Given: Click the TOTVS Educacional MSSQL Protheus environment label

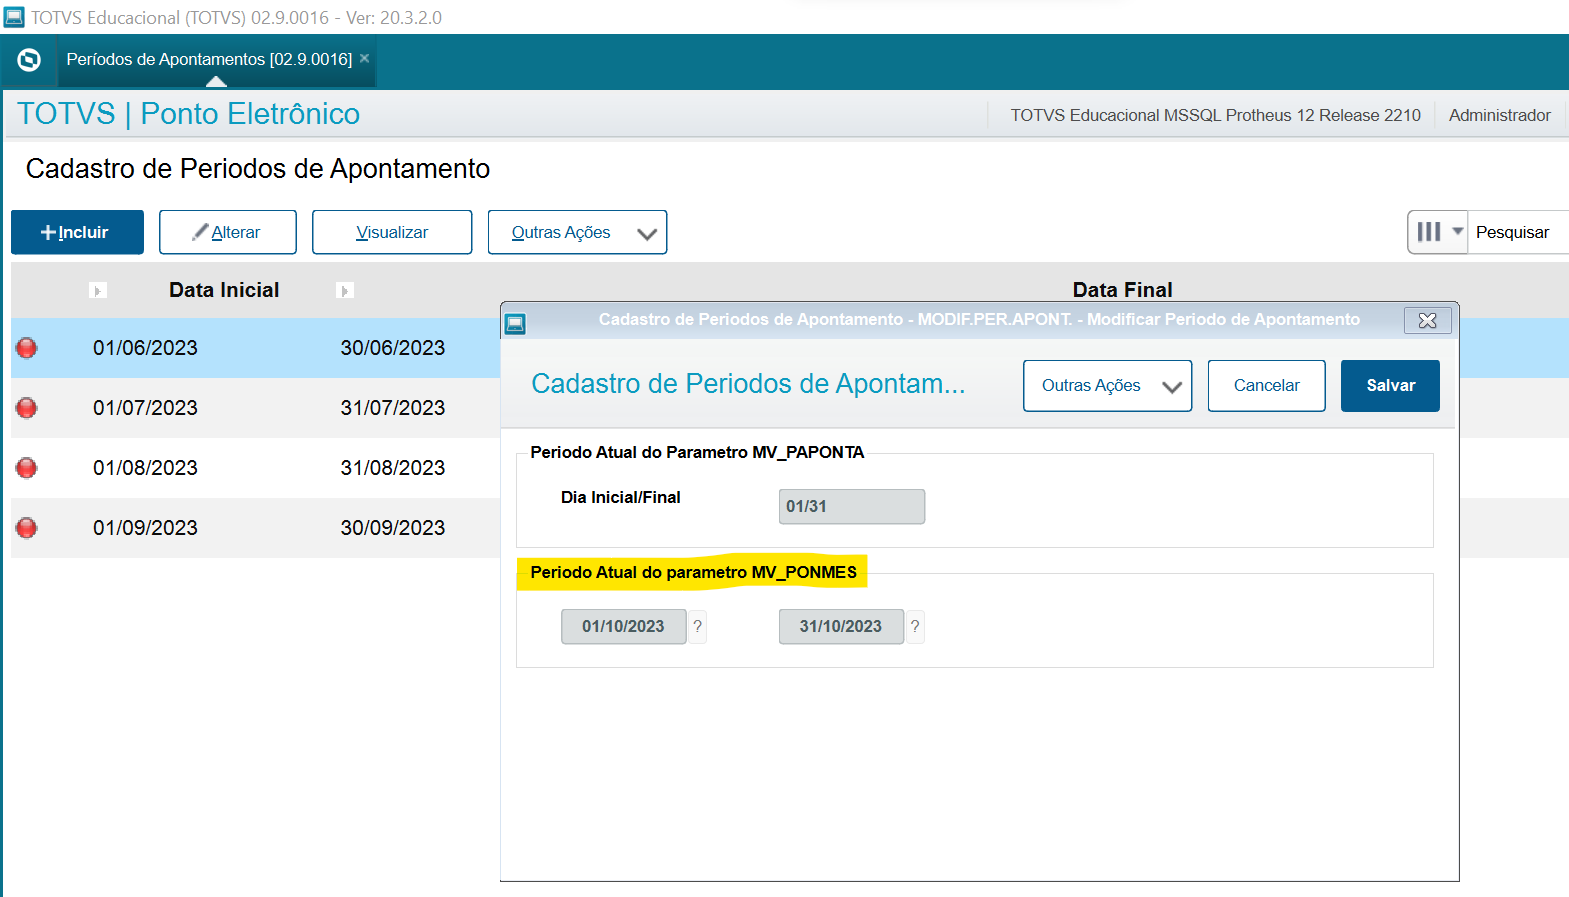Looking at the screenshot, I should coord(1215,115).
